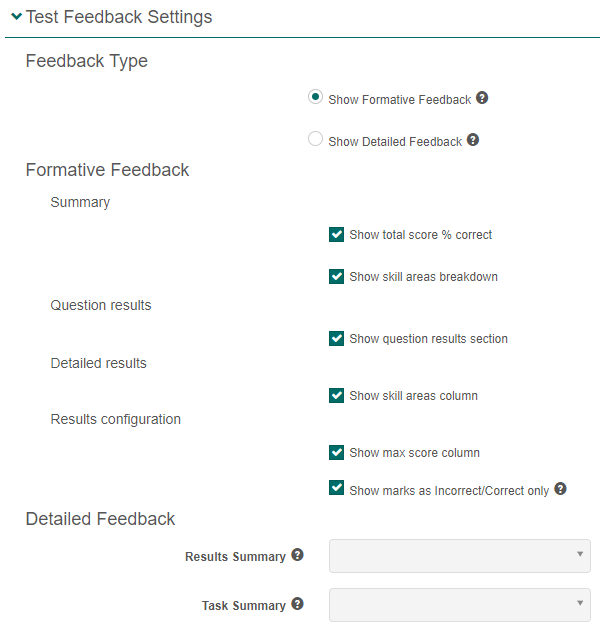Click the Test Feedback Settings heading
This screenshot has width=600, height=635.
(119, 17)
